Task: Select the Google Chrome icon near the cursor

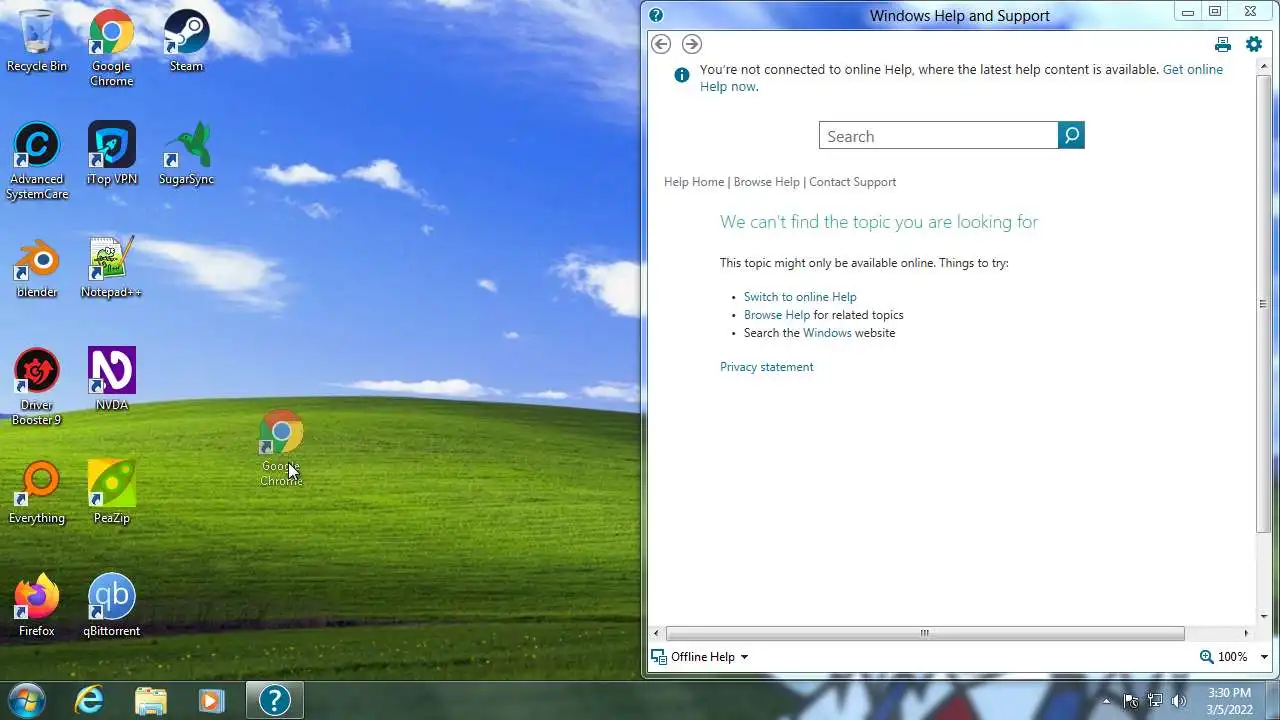Action: [281, 448]
